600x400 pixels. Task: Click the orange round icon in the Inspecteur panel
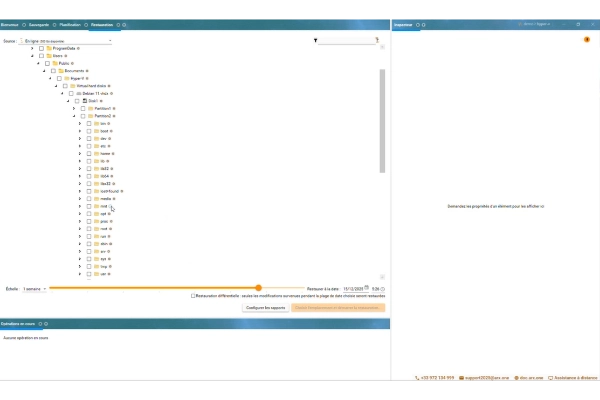tap(586, 40)
